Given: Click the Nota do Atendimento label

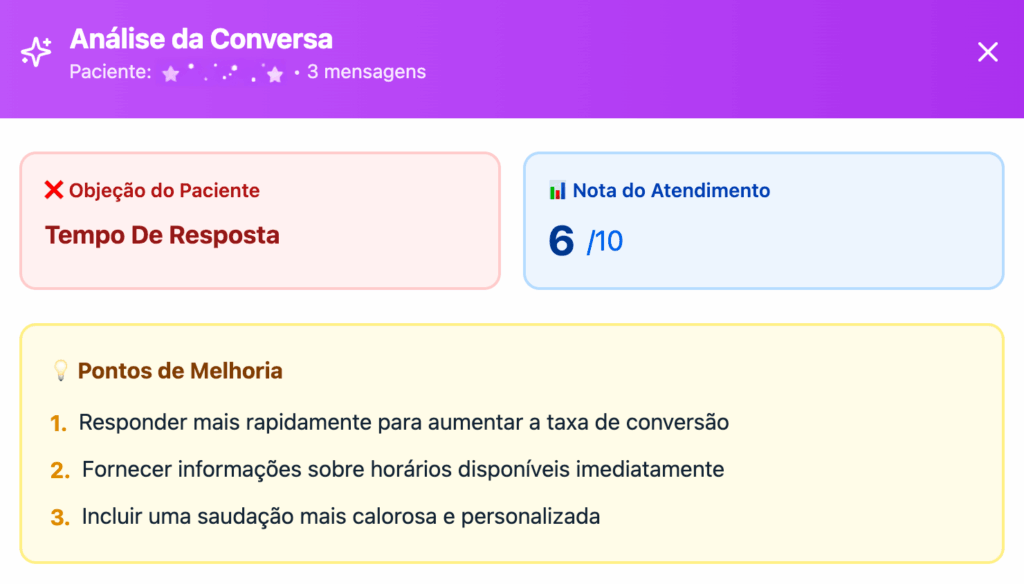Looking at the screenshot, I should click(x=671, y=190).
